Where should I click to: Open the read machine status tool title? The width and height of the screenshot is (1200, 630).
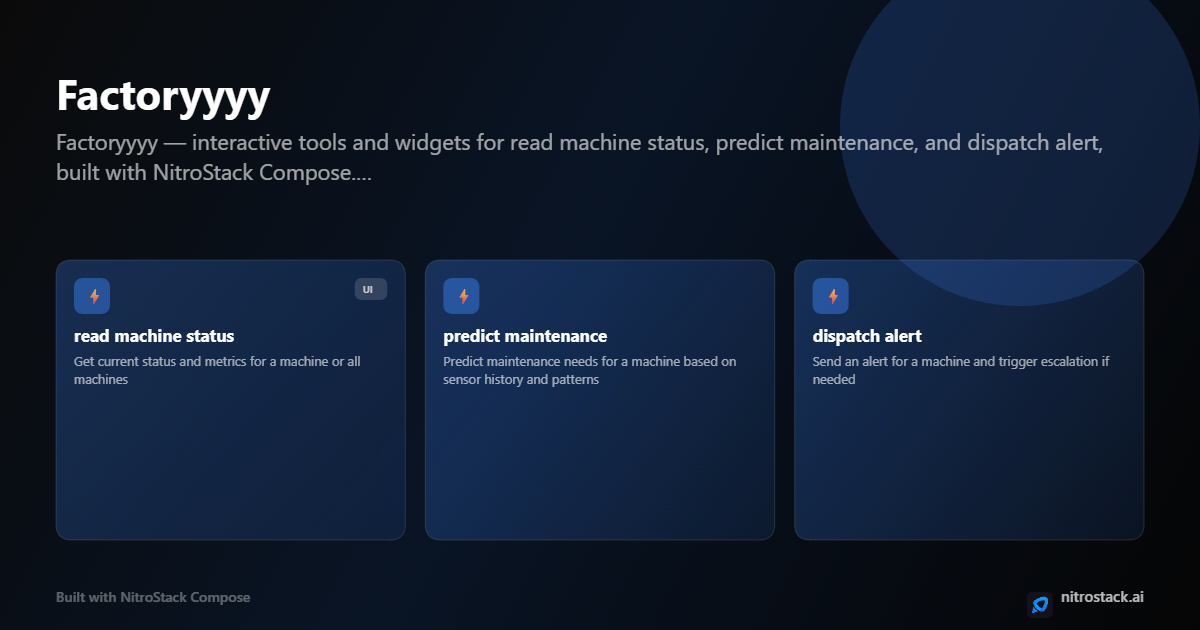click(154, 336)
